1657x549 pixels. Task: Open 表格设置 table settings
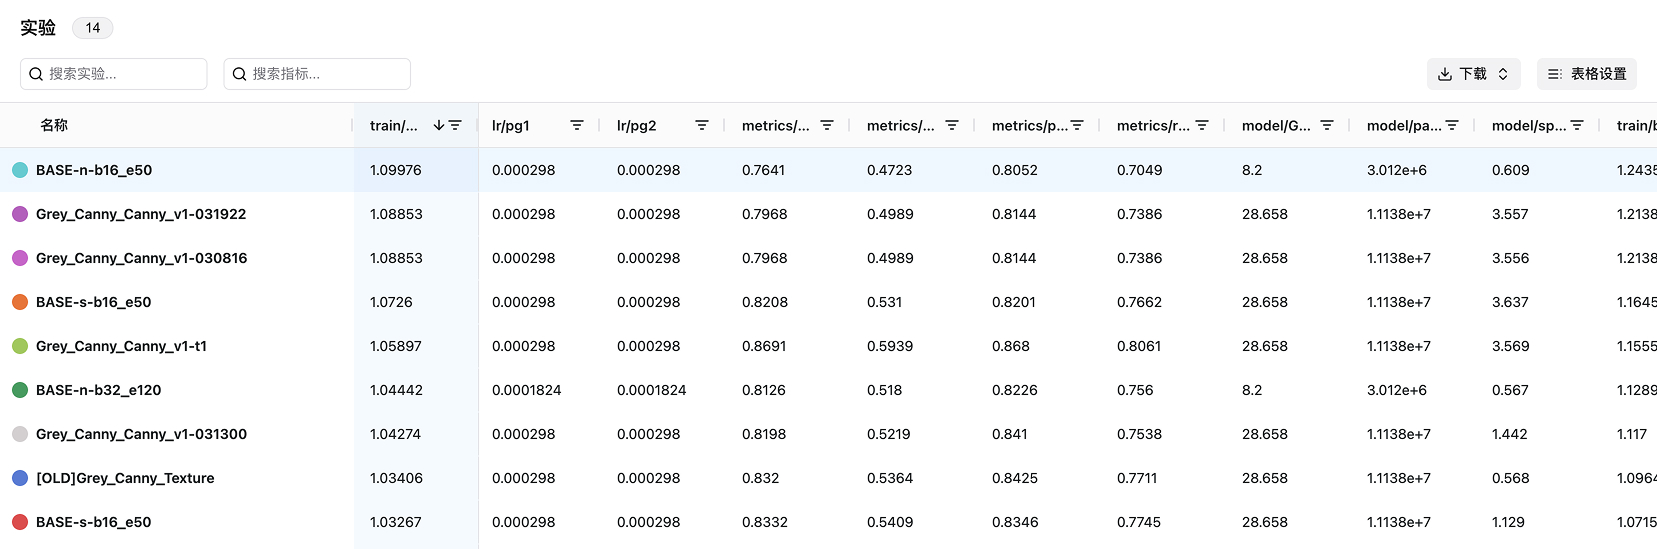click(1586, 74)
